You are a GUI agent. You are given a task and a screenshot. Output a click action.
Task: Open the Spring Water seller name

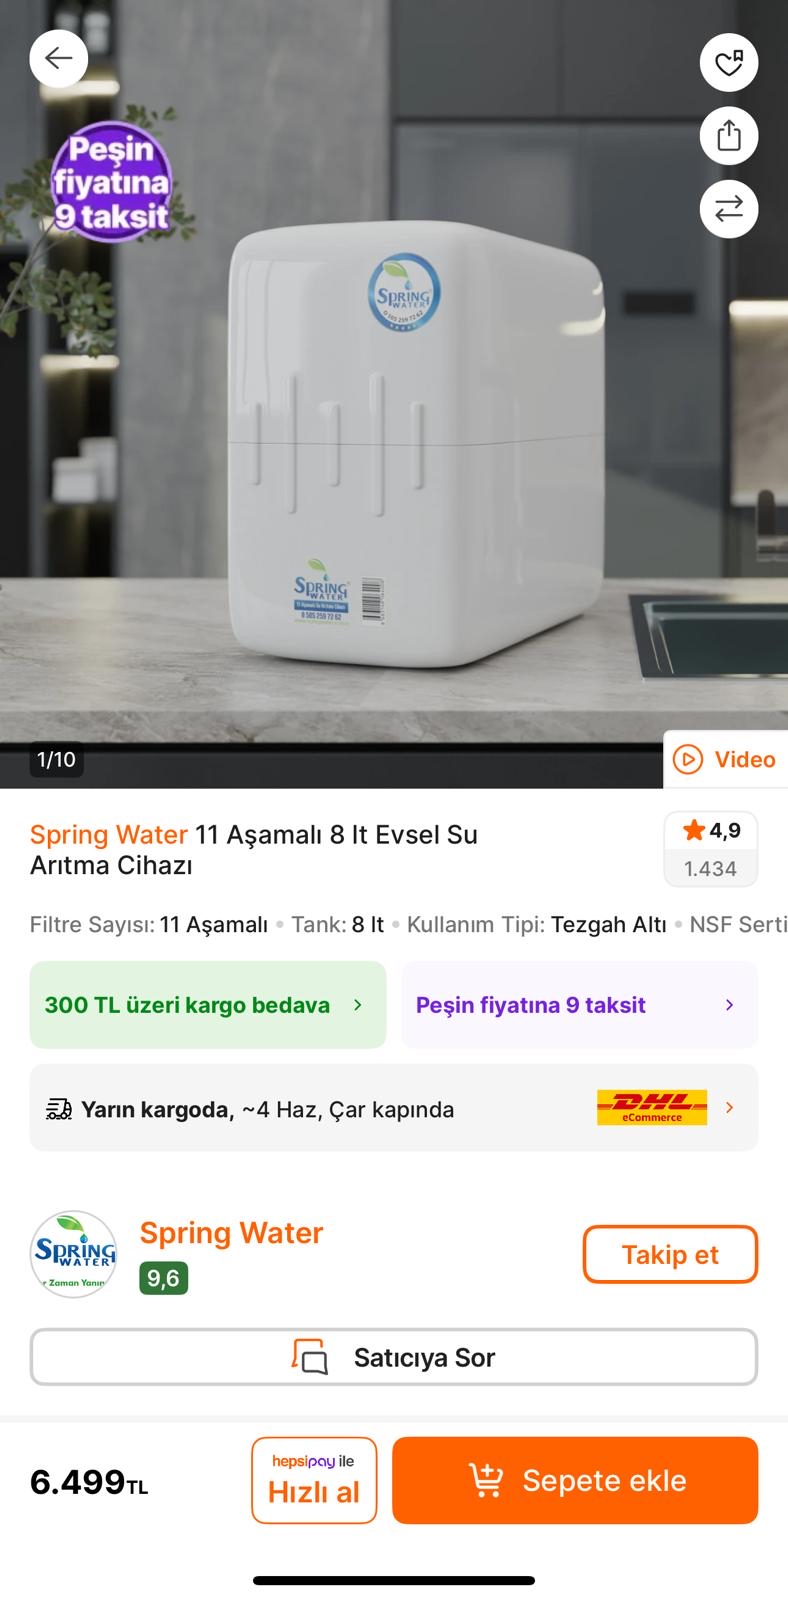point(232,1233)
